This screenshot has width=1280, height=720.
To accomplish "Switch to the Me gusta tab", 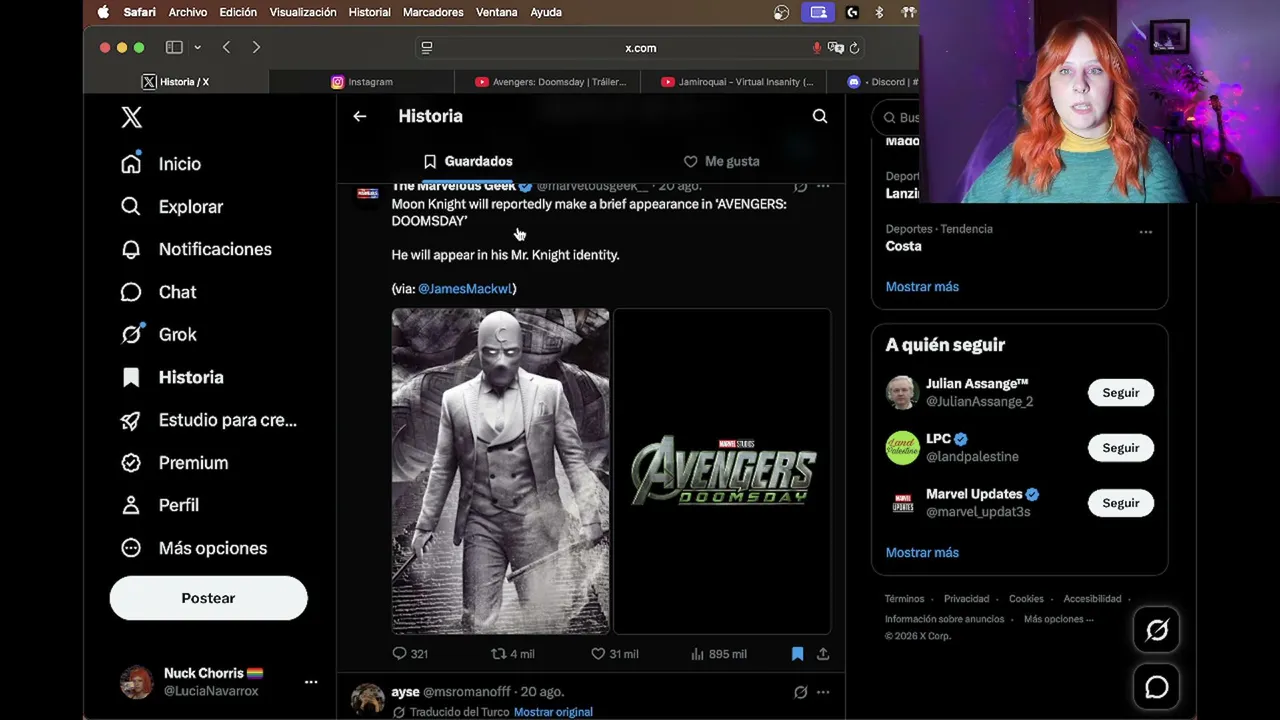I will pos(722,161).
